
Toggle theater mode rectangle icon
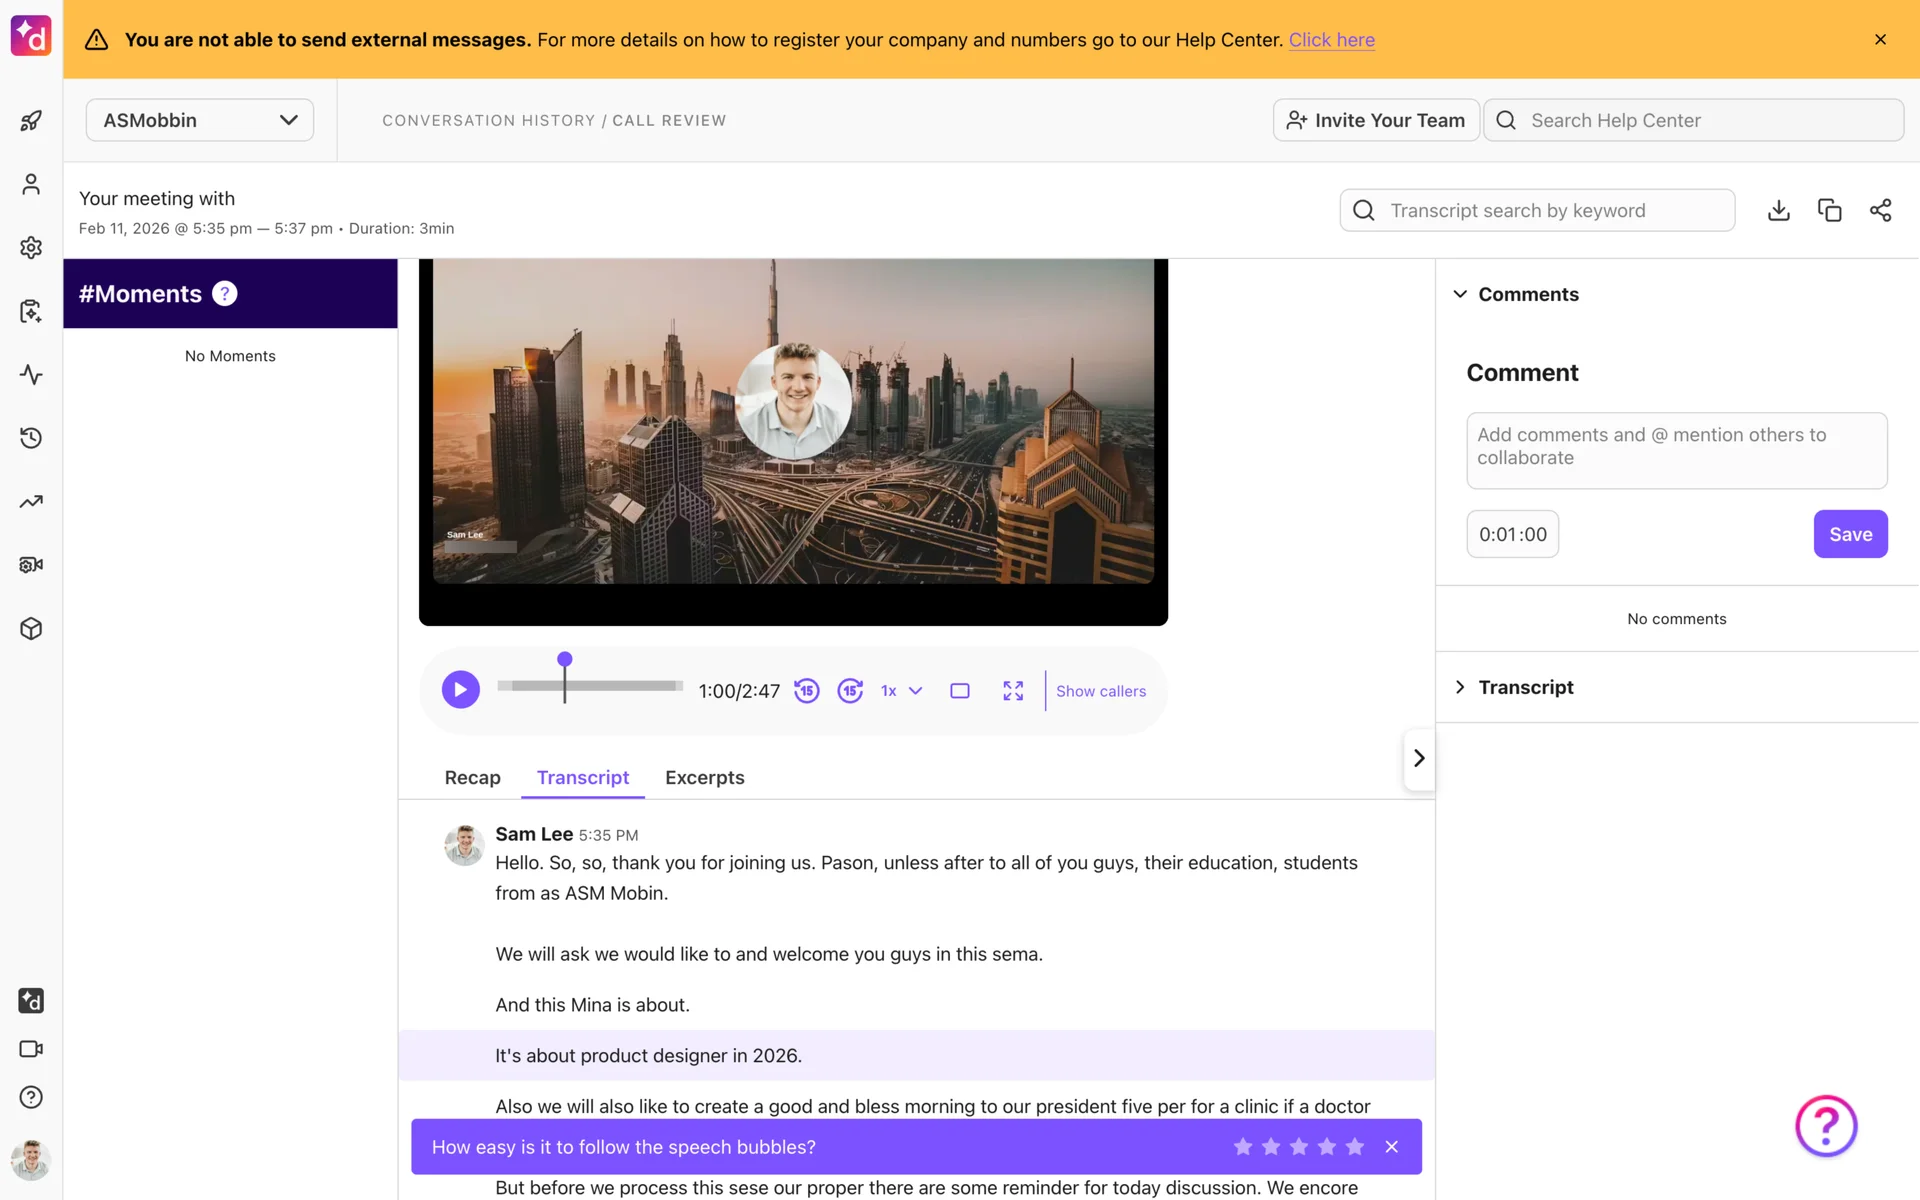click(x=960, y=691)
